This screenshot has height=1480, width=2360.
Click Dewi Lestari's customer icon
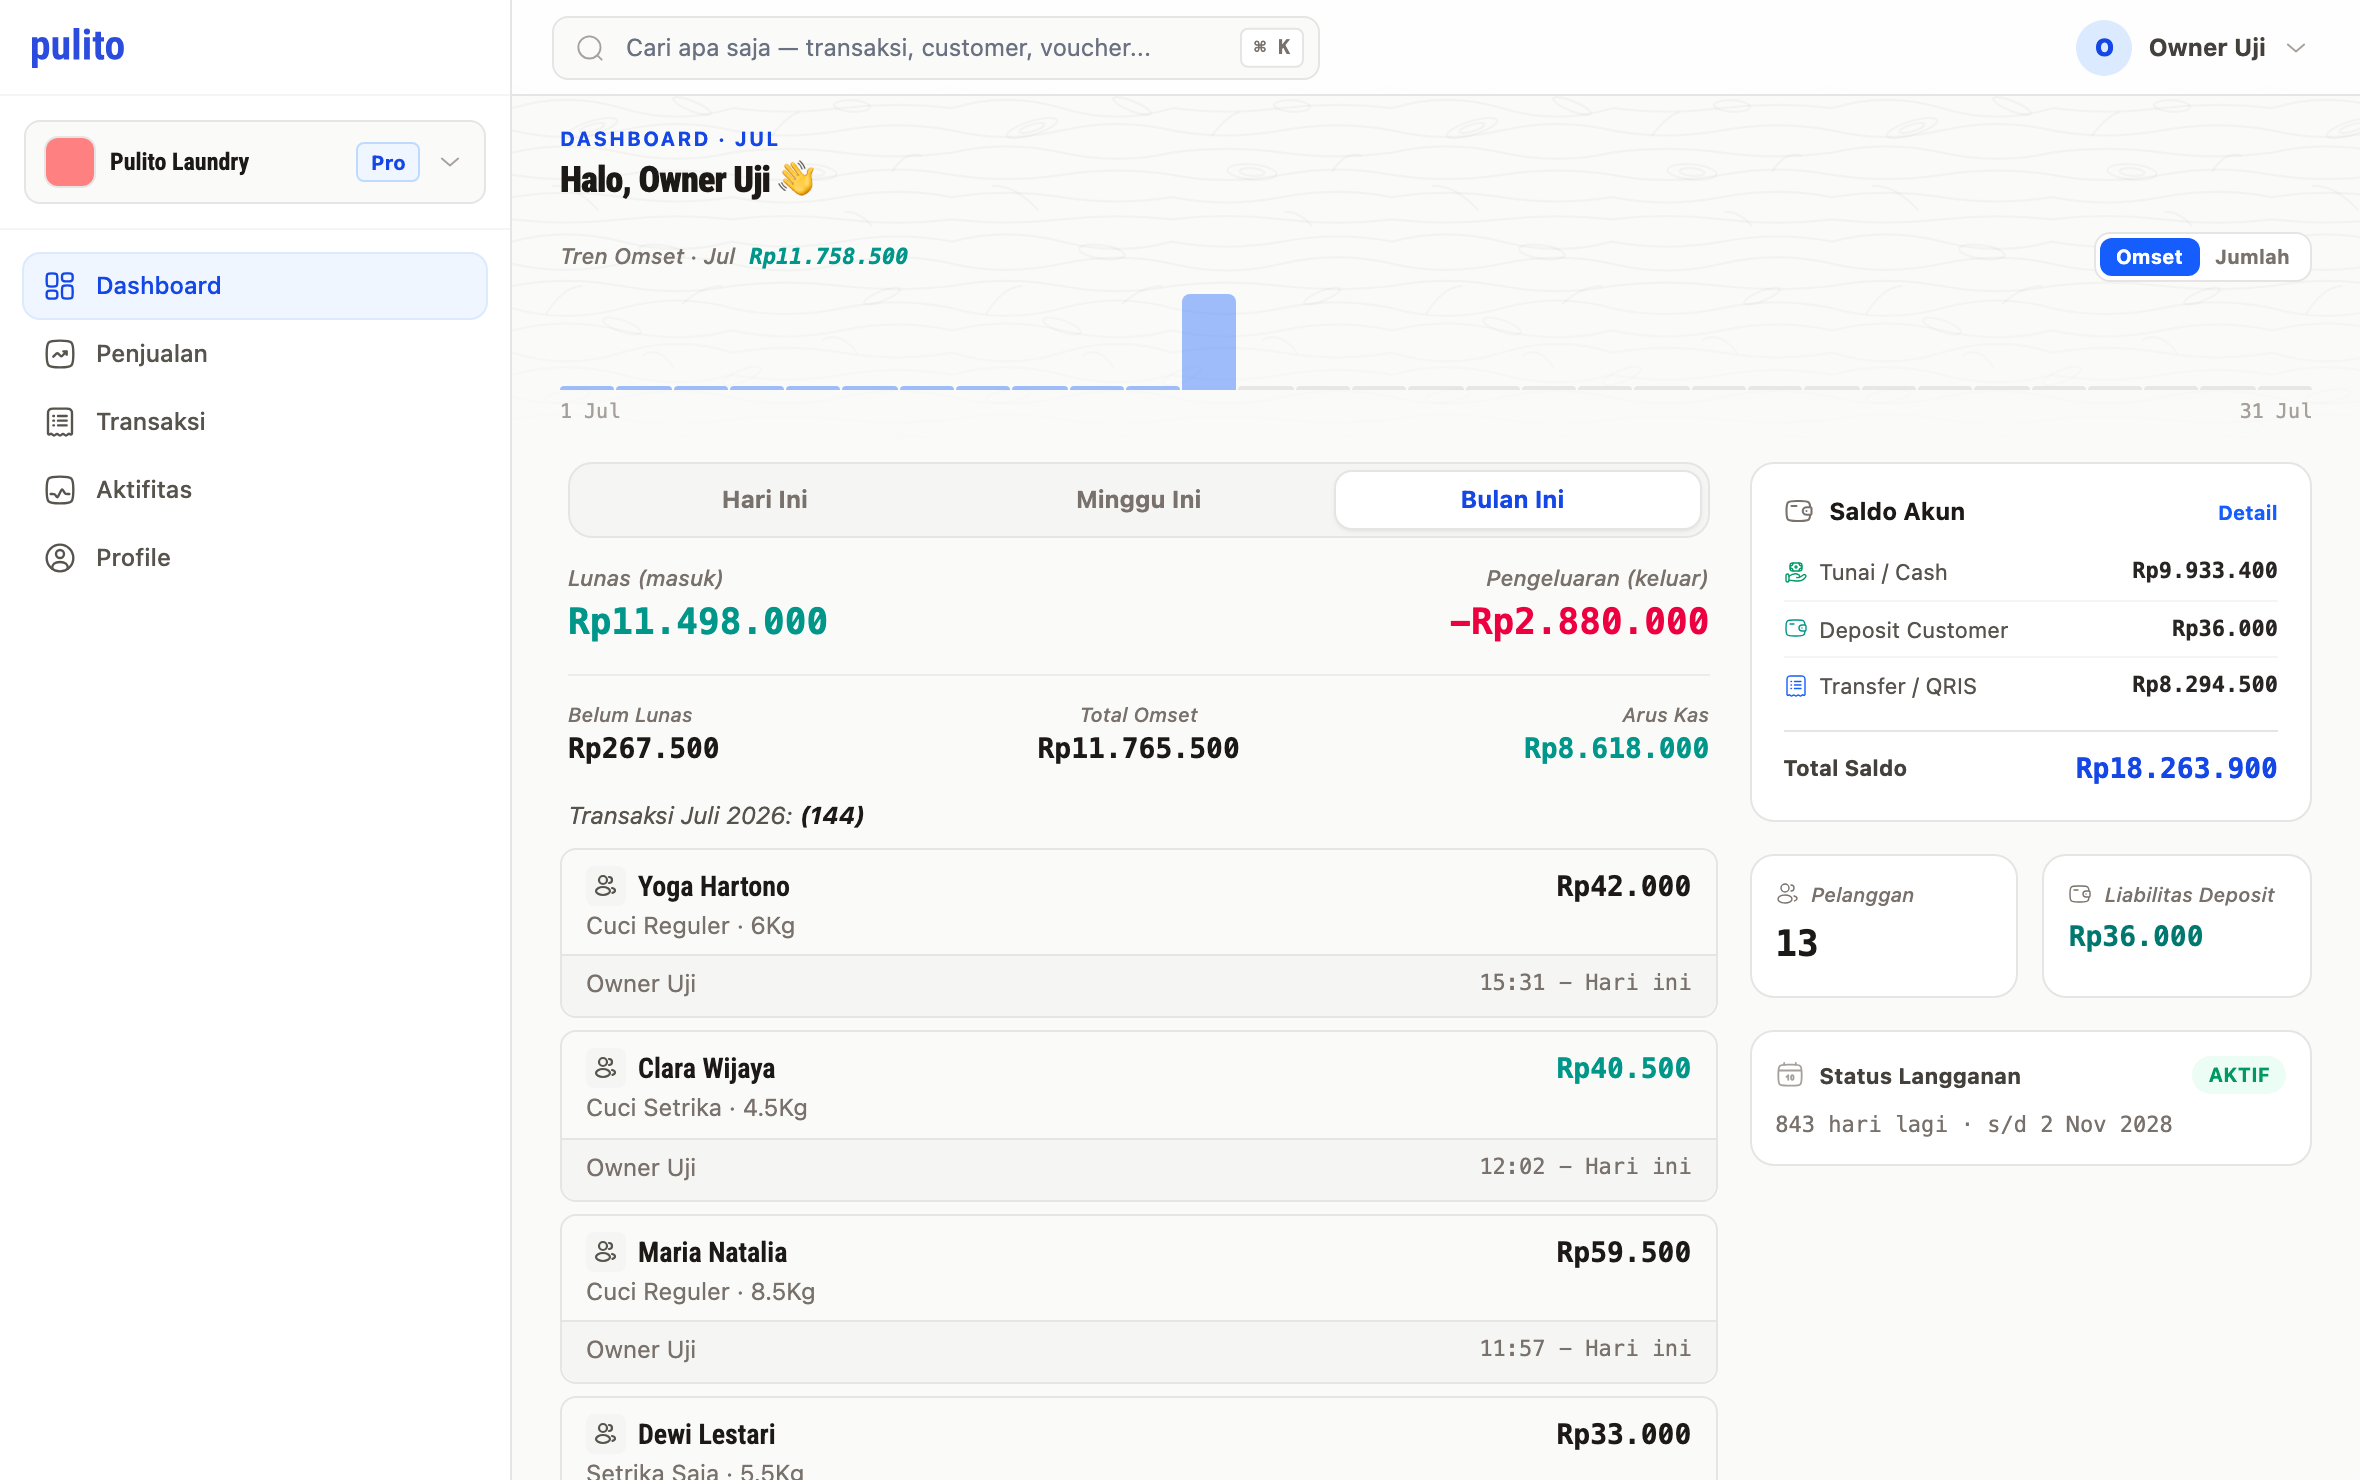[x=605, y=1434]
